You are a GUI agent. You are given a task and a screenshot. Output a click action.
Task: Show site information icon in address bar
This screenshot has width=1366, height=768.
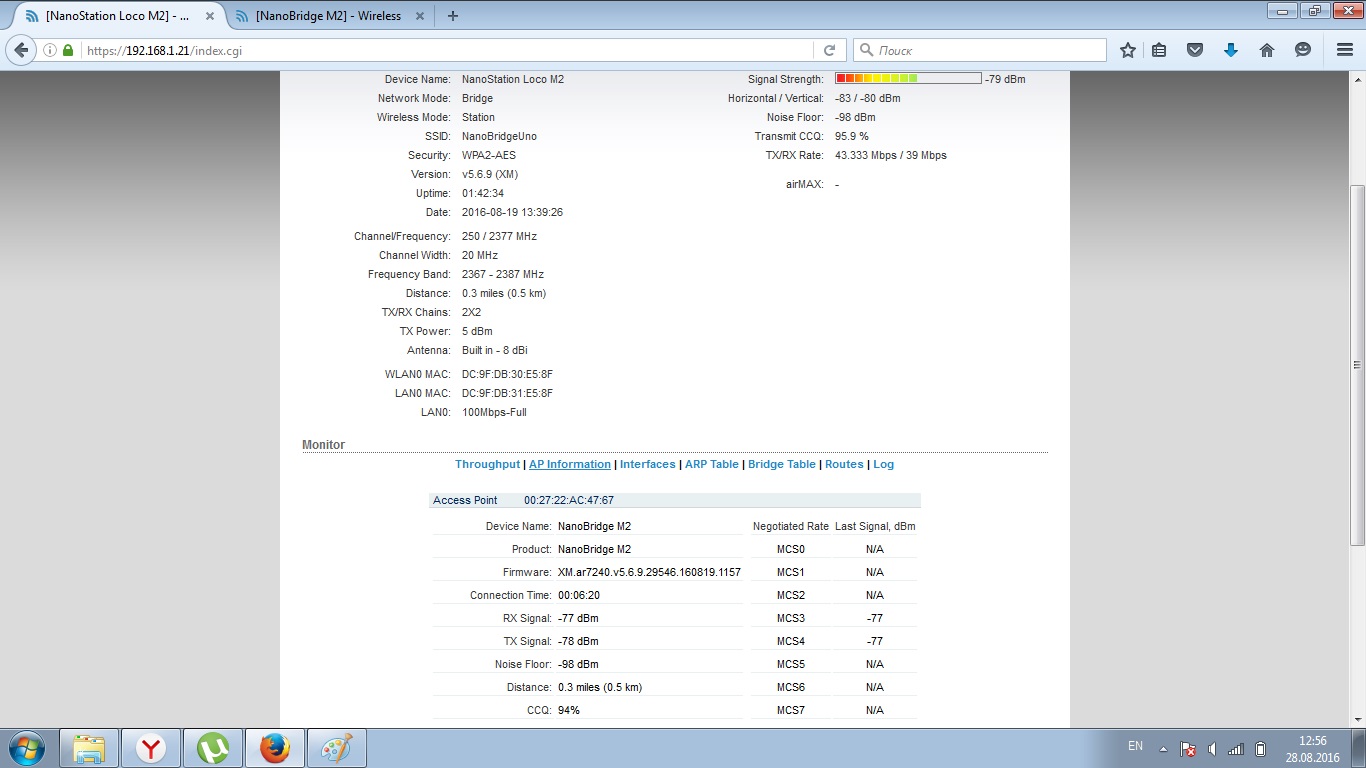pyautogui.click(x=50, y=50)
